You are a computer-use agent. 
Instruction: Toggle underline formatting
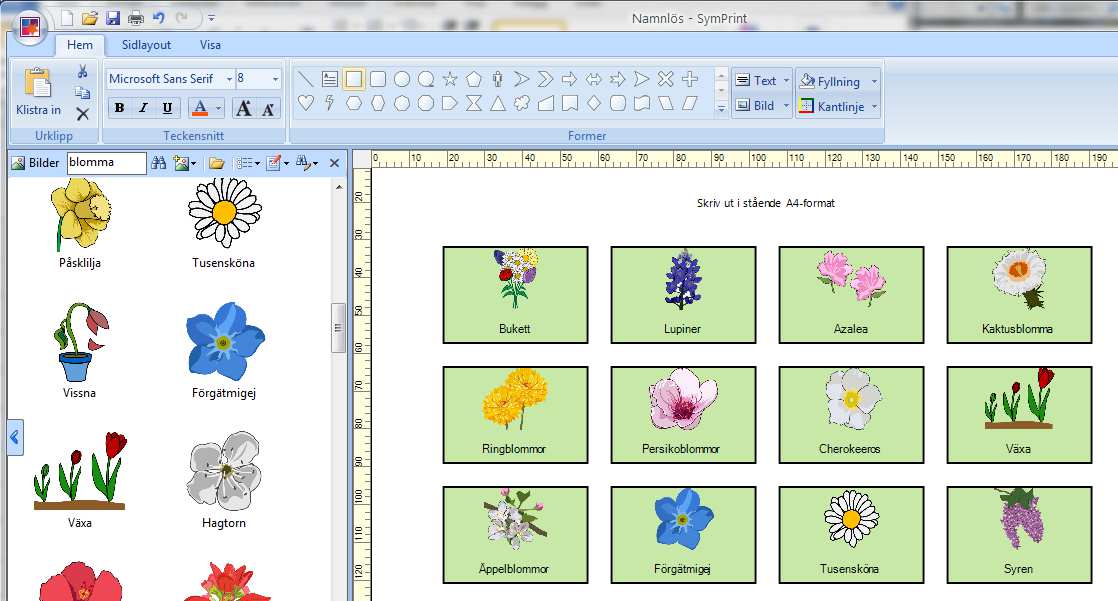coord(168,108)
